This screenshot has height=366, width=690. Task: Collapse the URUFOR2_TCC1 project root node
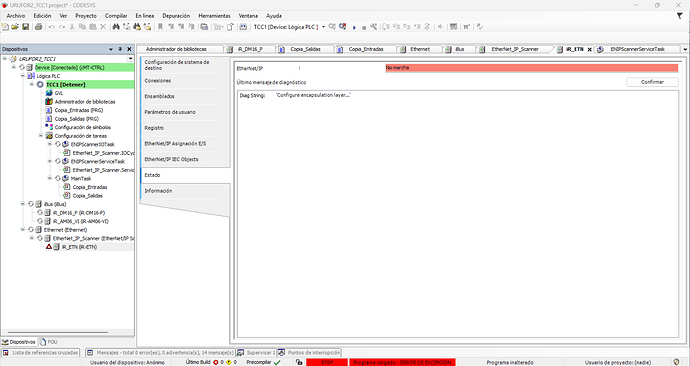click(5, 59)
